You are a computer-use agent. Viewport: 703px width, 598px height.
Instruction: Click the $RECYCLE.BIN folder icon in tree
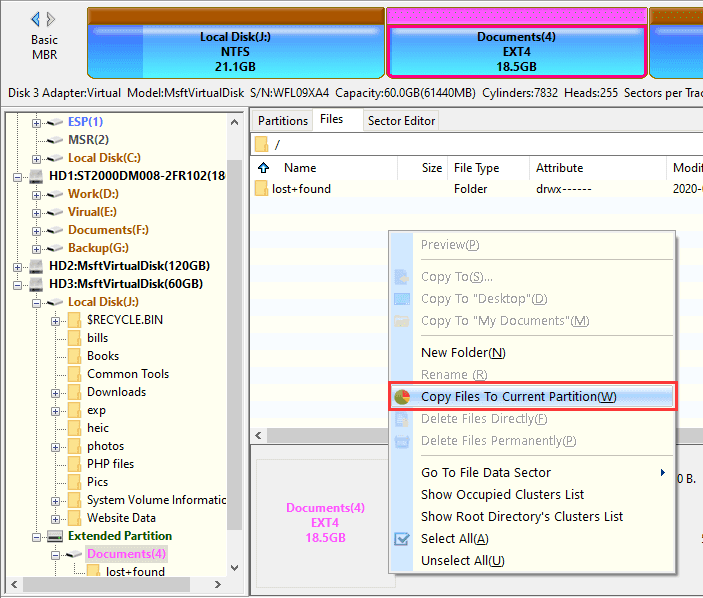[73, 320]
